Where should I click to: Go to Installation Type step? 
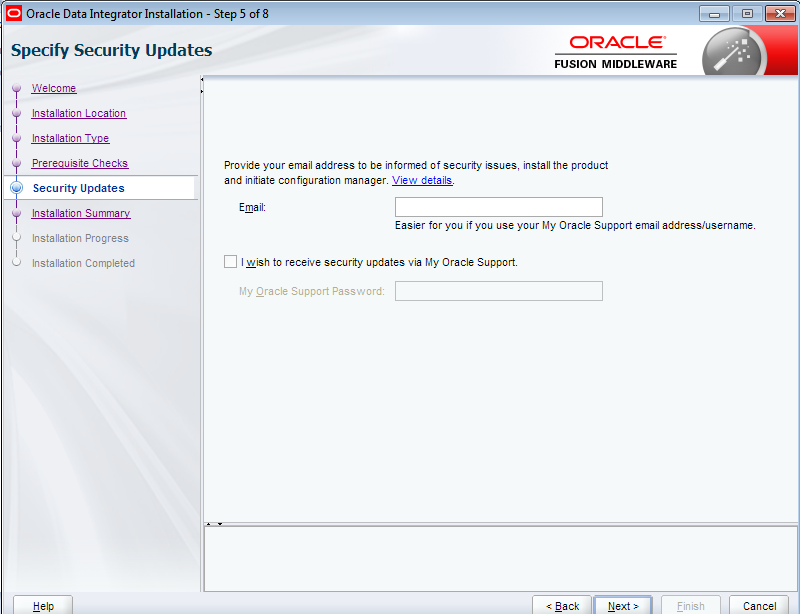pos(70,138)
